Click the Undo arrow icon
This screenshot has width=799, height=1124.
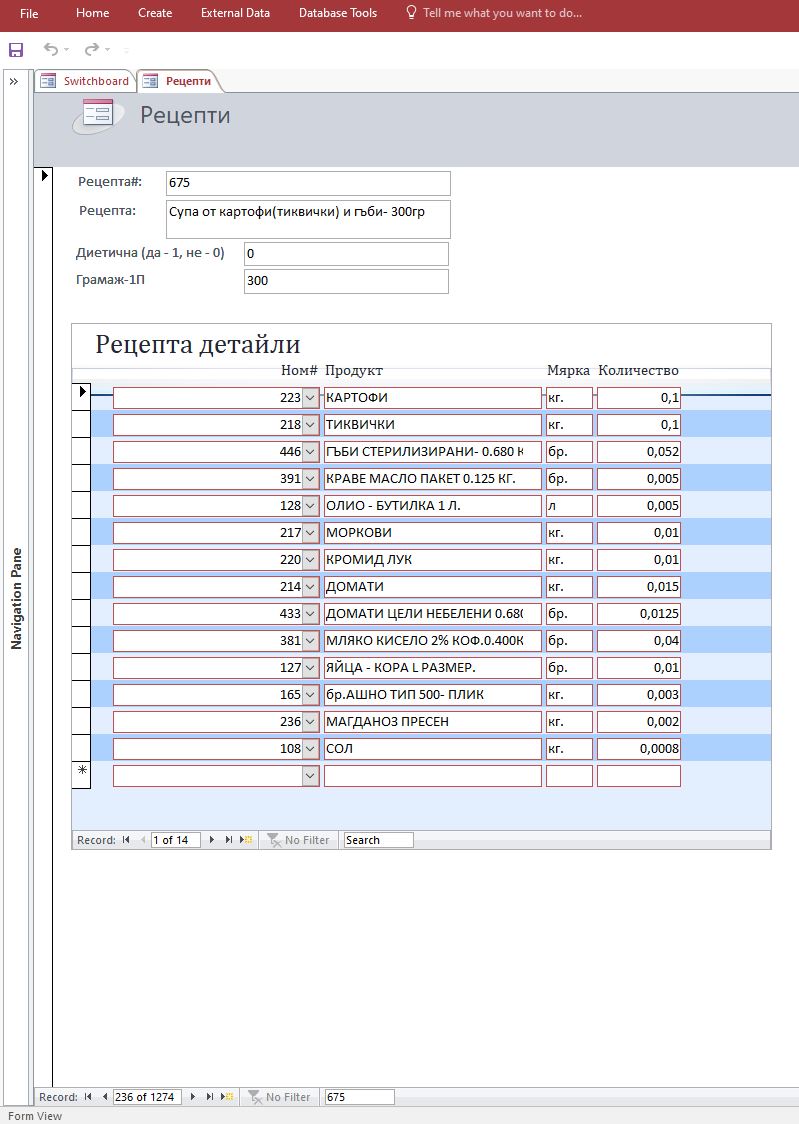[x=51, y=49]
